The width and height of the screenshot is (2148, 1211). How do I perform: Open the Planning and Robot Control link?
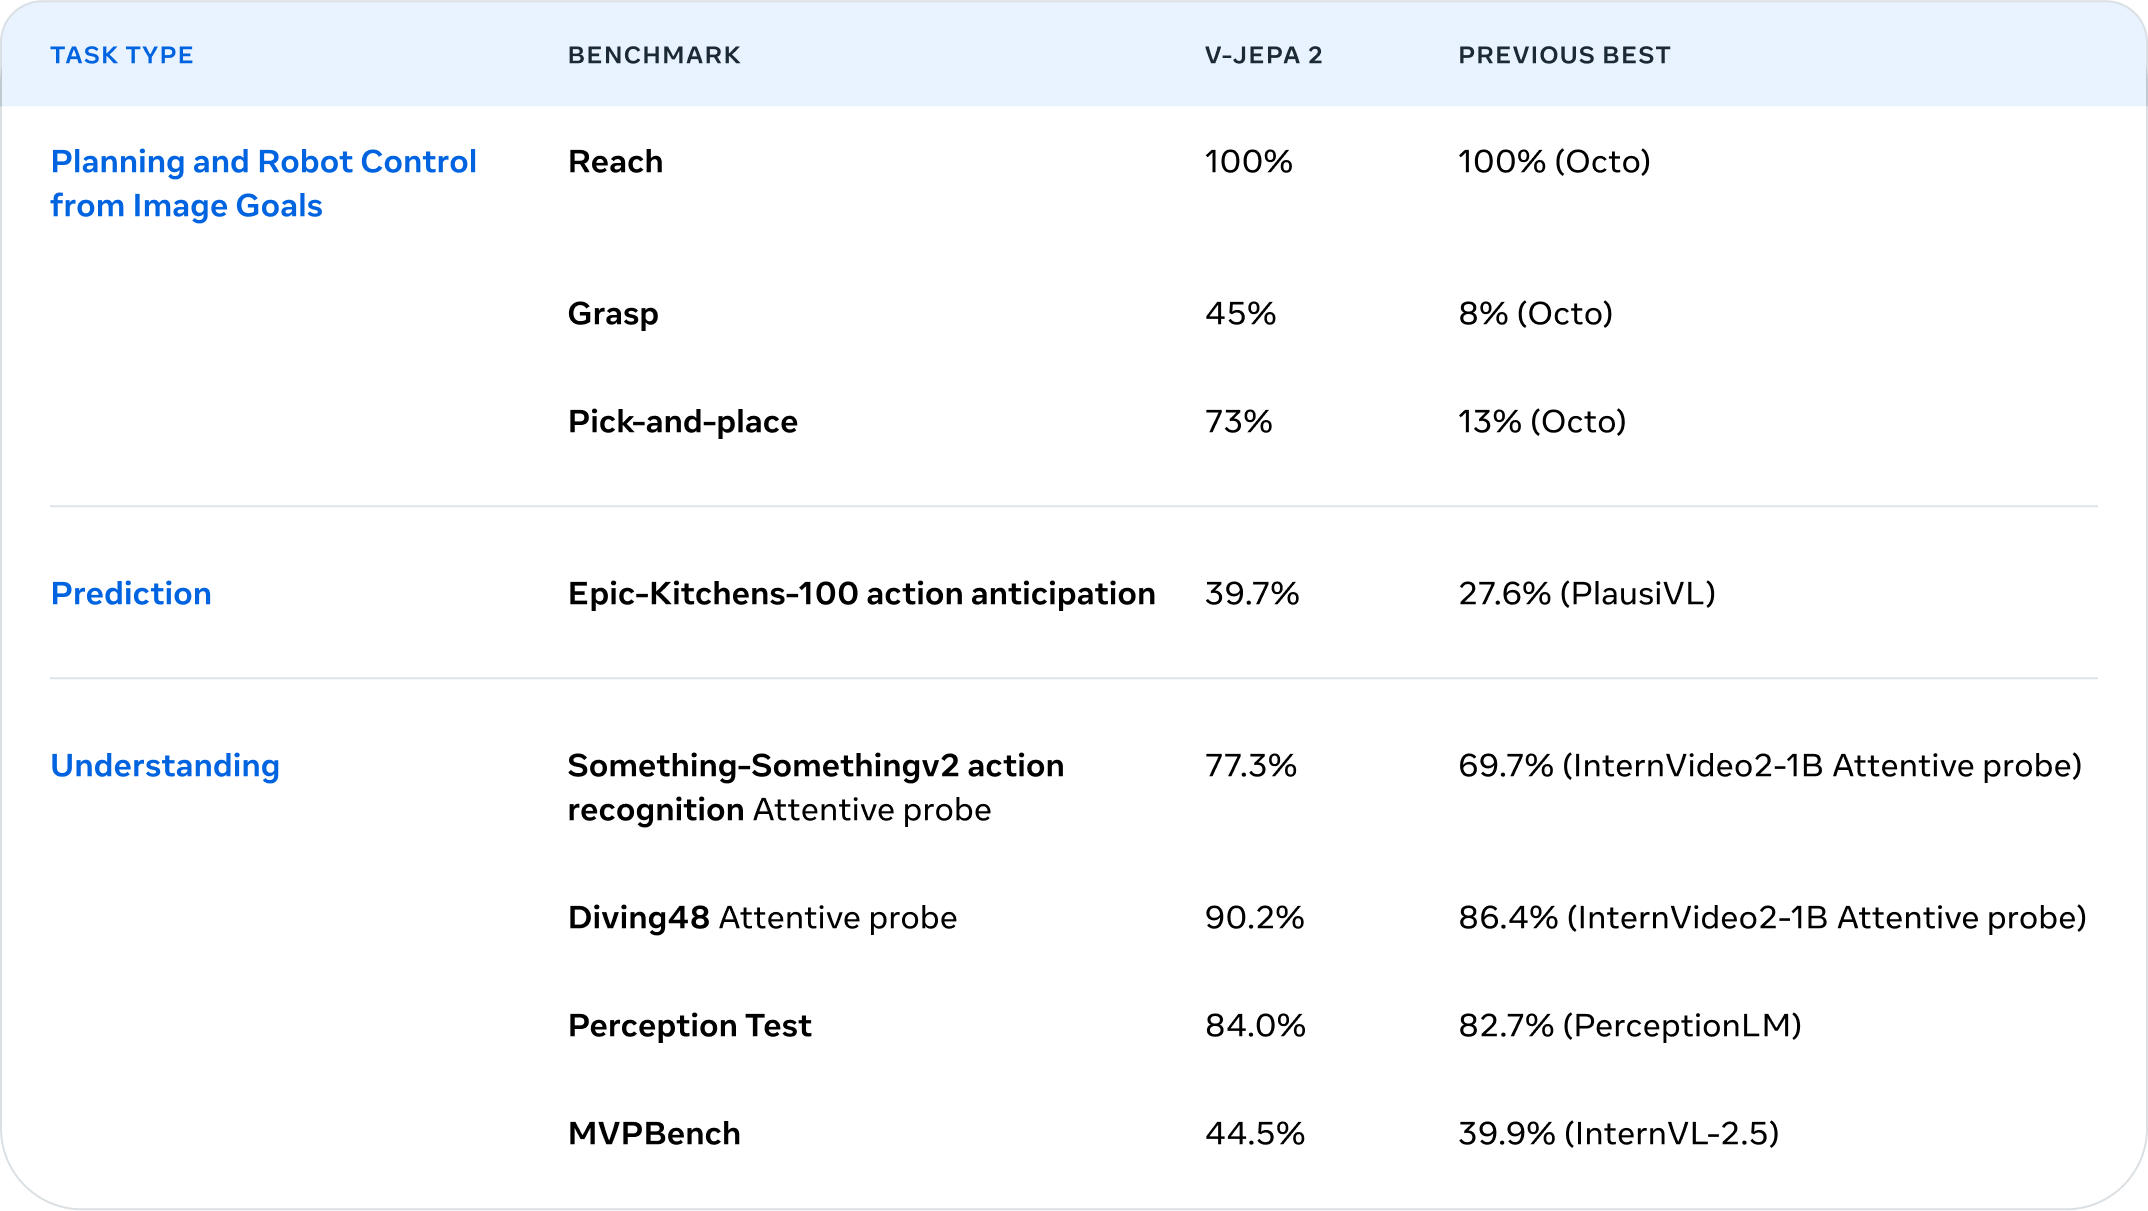tap(263, 183)
